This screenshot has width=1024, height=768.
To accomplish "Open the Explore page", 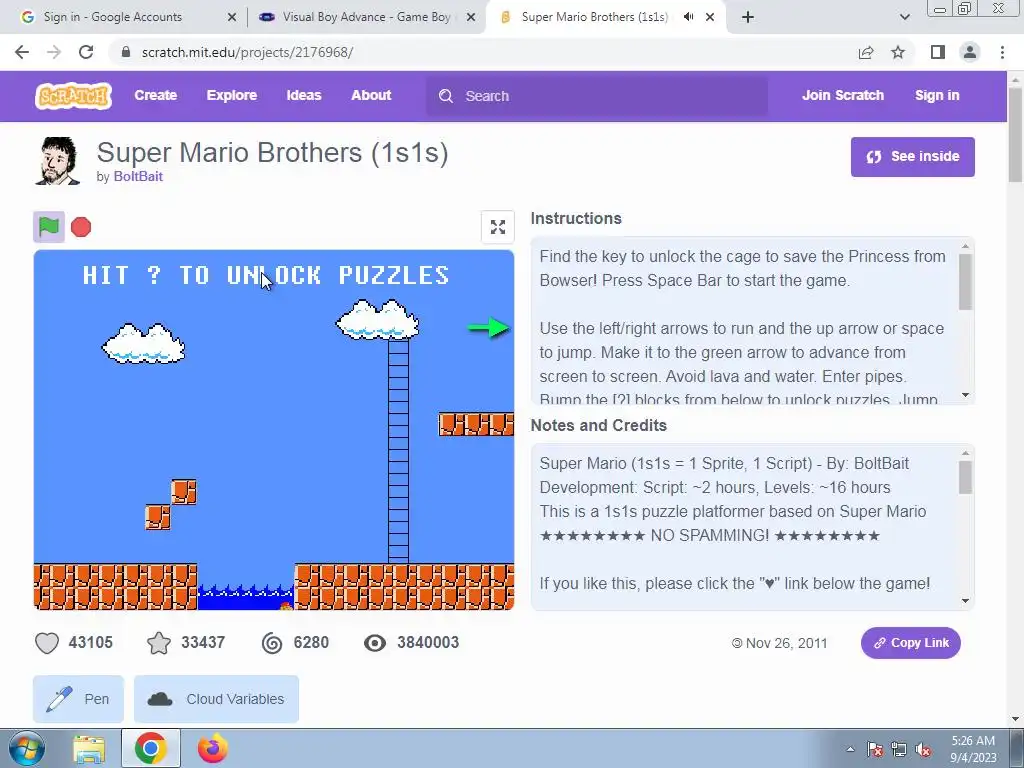I will click(x=232, y=95).
